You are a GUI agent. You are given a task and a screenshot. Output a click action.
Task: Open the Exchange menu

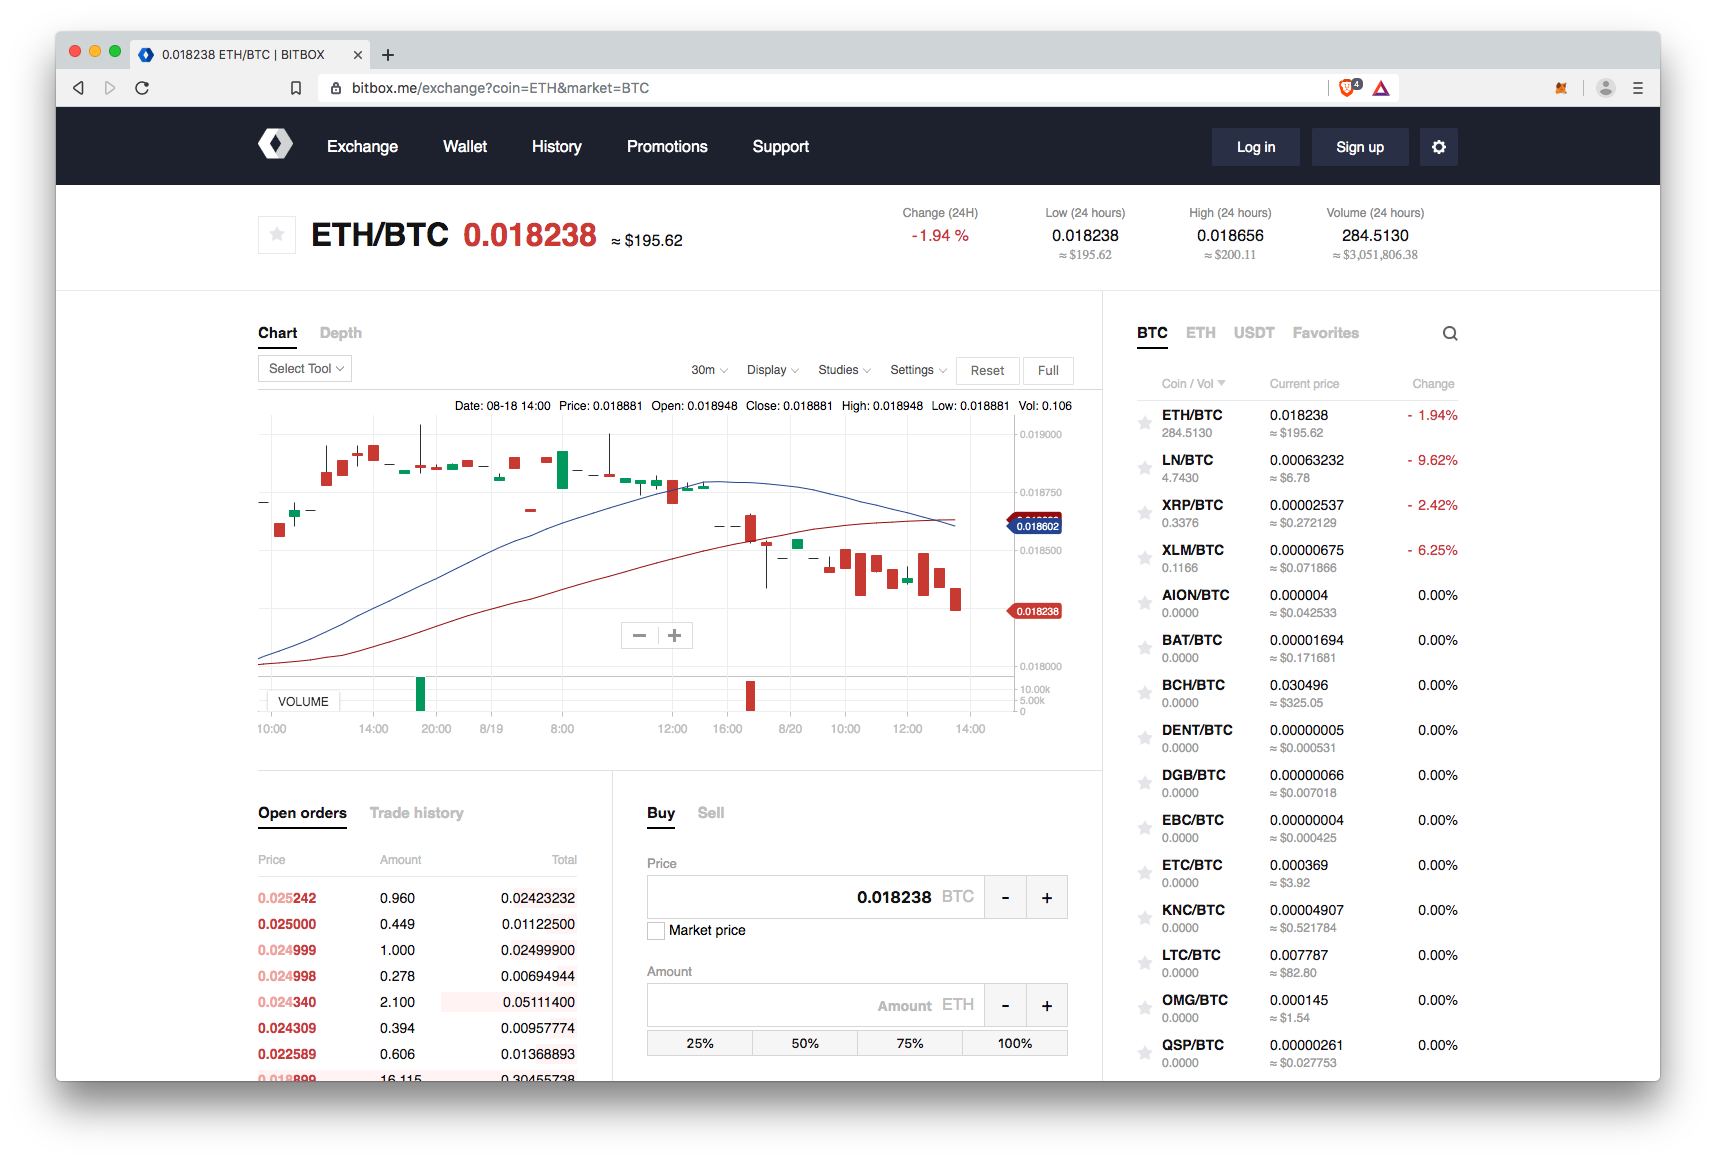362,147
